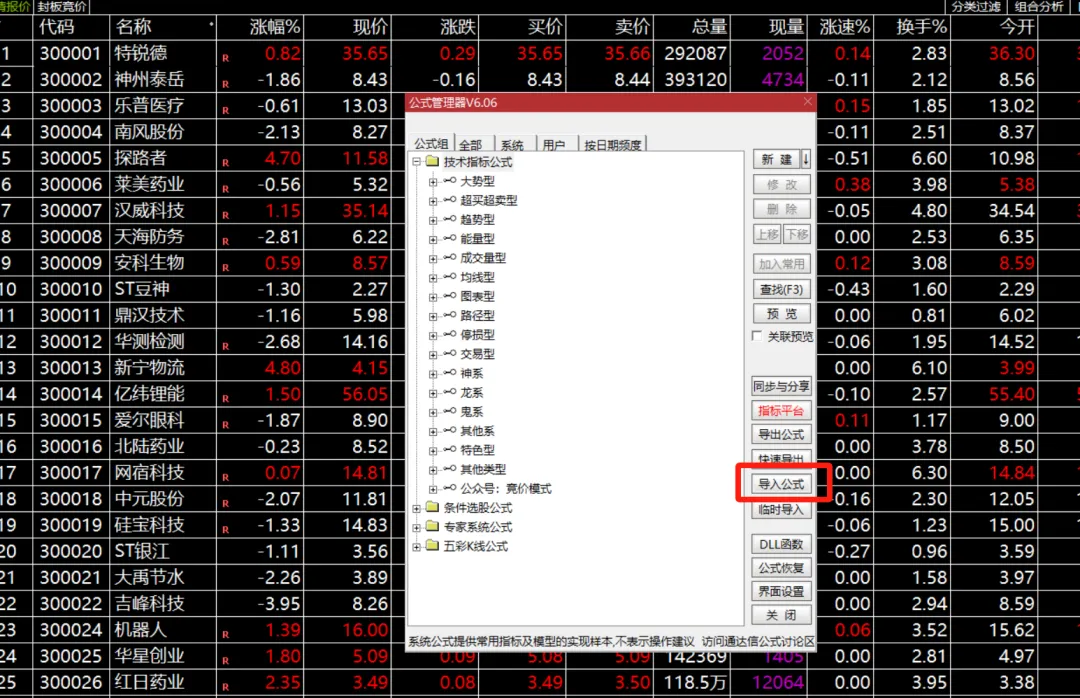This screenshot has width=1080, height=698.
Task: Click the 五彩K线公式 folder icon
Action: tap(432, 546)
